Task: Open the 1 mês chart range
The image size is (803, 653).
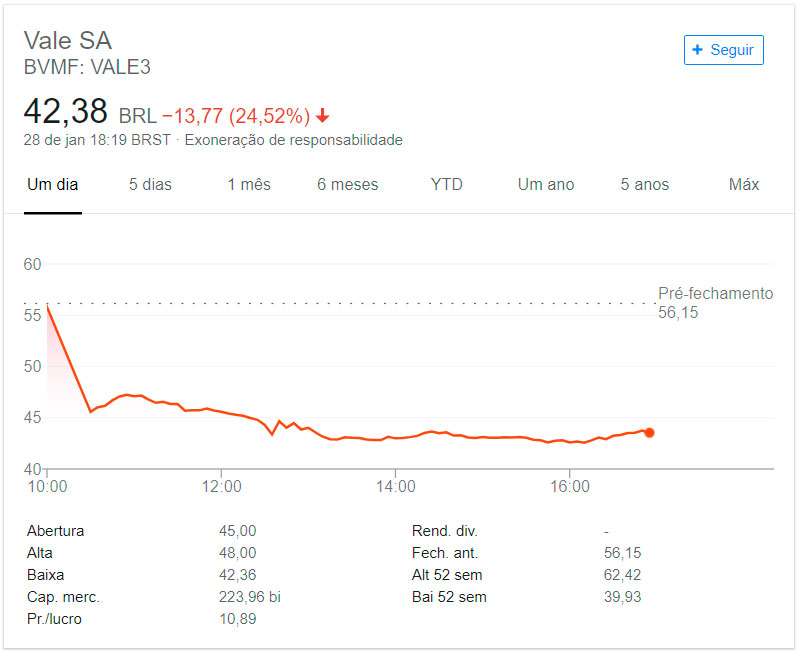Action: click(x=249, y=184)
